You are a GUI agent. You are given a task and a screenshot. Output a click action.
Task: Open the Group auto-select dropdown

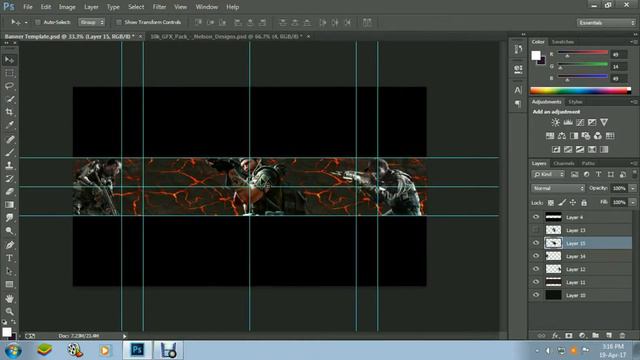91,22
